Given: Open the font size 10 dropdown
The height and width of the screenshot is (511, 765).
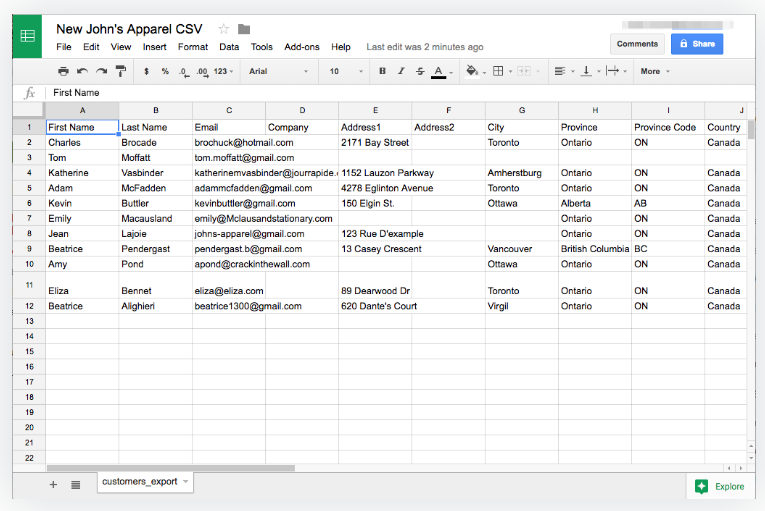Looking at the screenshot, I should 346,71.
